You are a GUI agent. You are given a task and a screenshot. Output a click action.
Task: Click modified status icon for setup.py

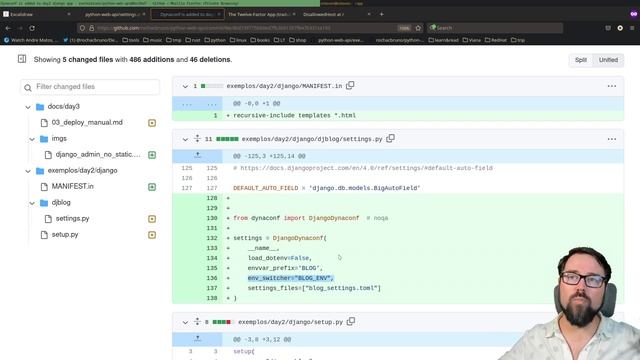click(x=152, y=235)
